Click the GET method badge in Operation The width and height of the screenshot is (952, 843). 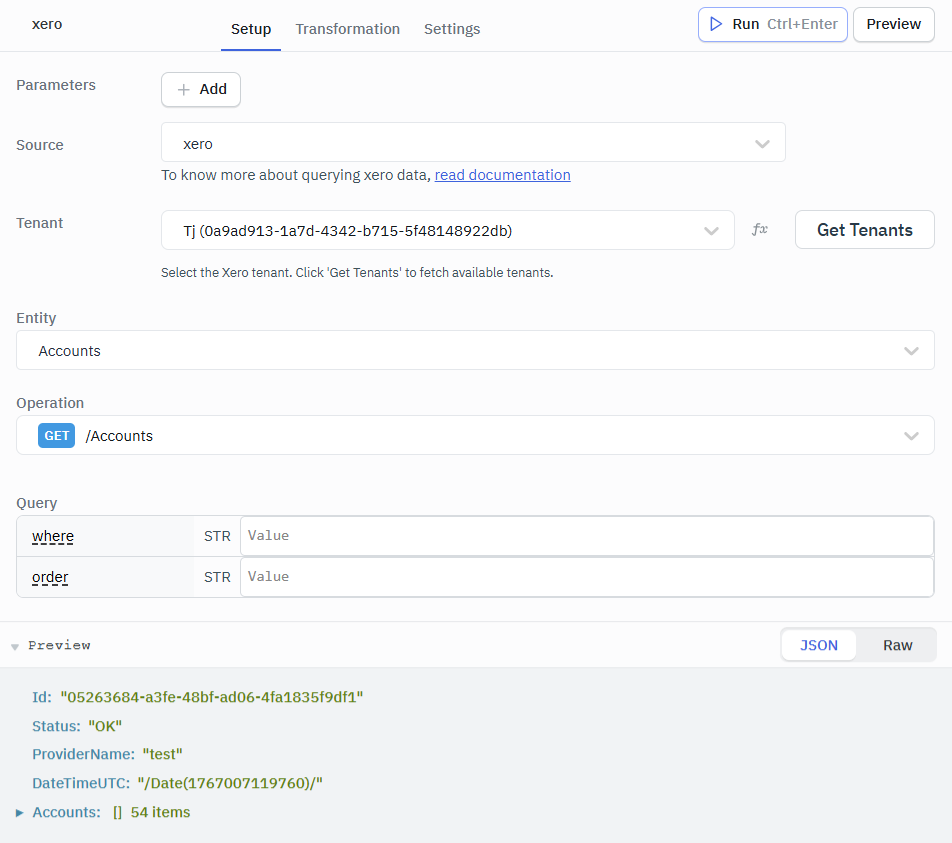(x=56, y=435)
